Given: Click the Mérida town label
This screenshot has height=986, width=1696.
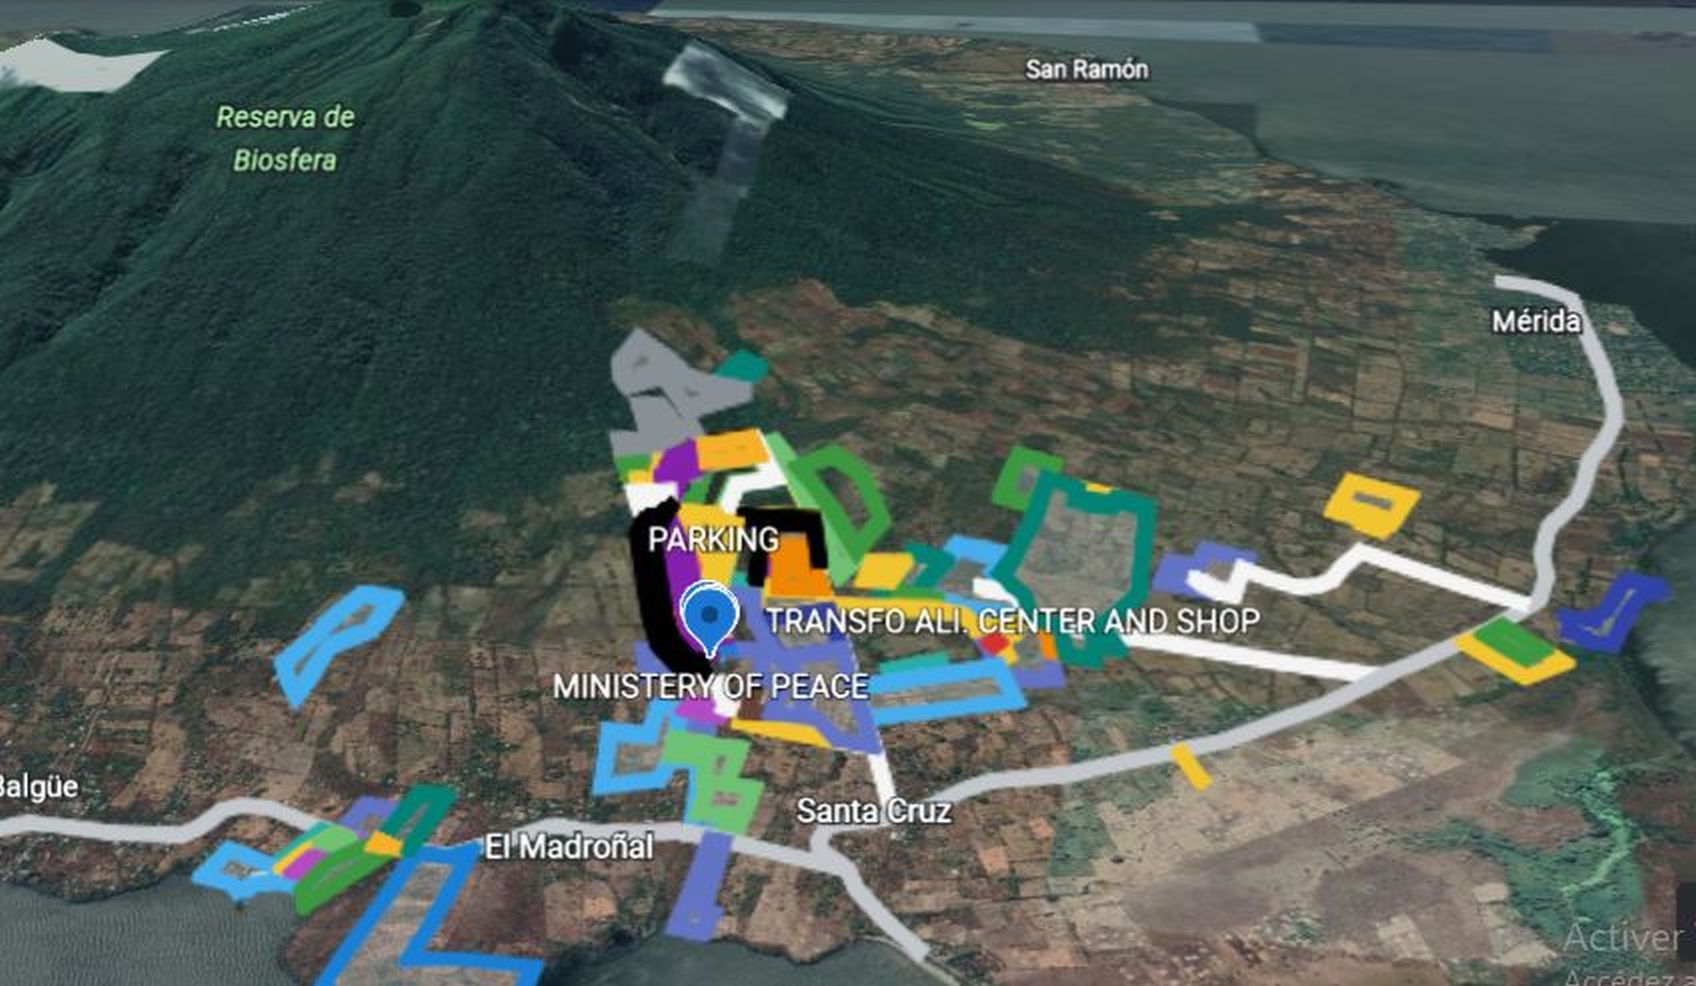Looking at the screenshot, I should pos(1536,321).
